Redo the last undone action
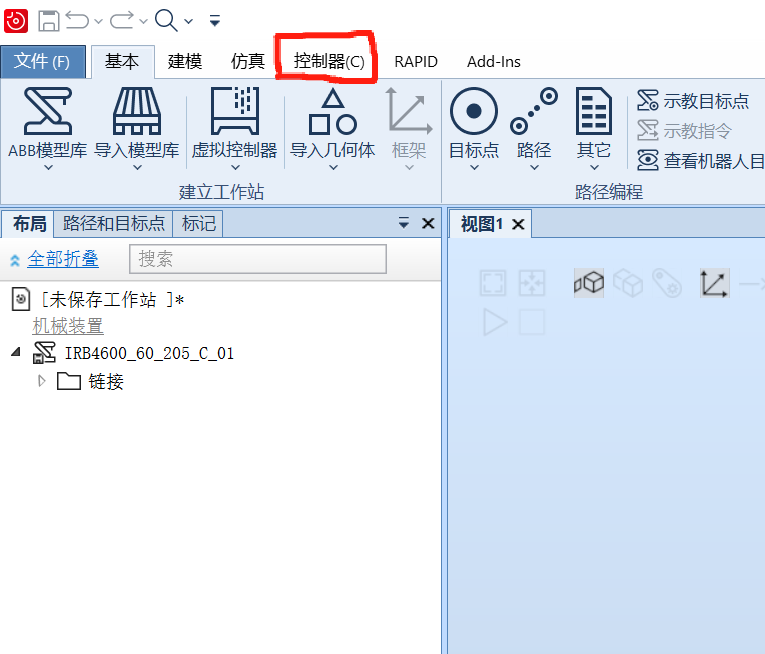Viewport: 765px width, 654px height. coord(122,20)
